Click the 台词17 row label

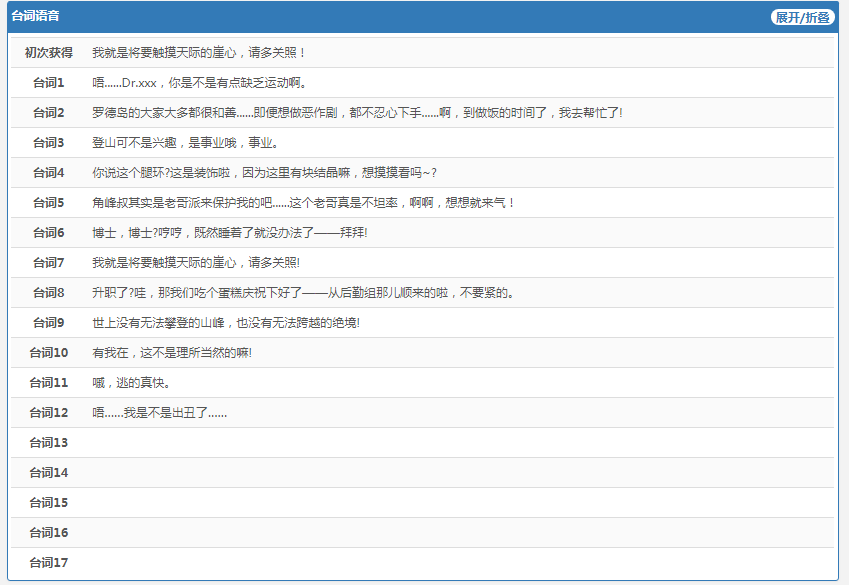48,562
